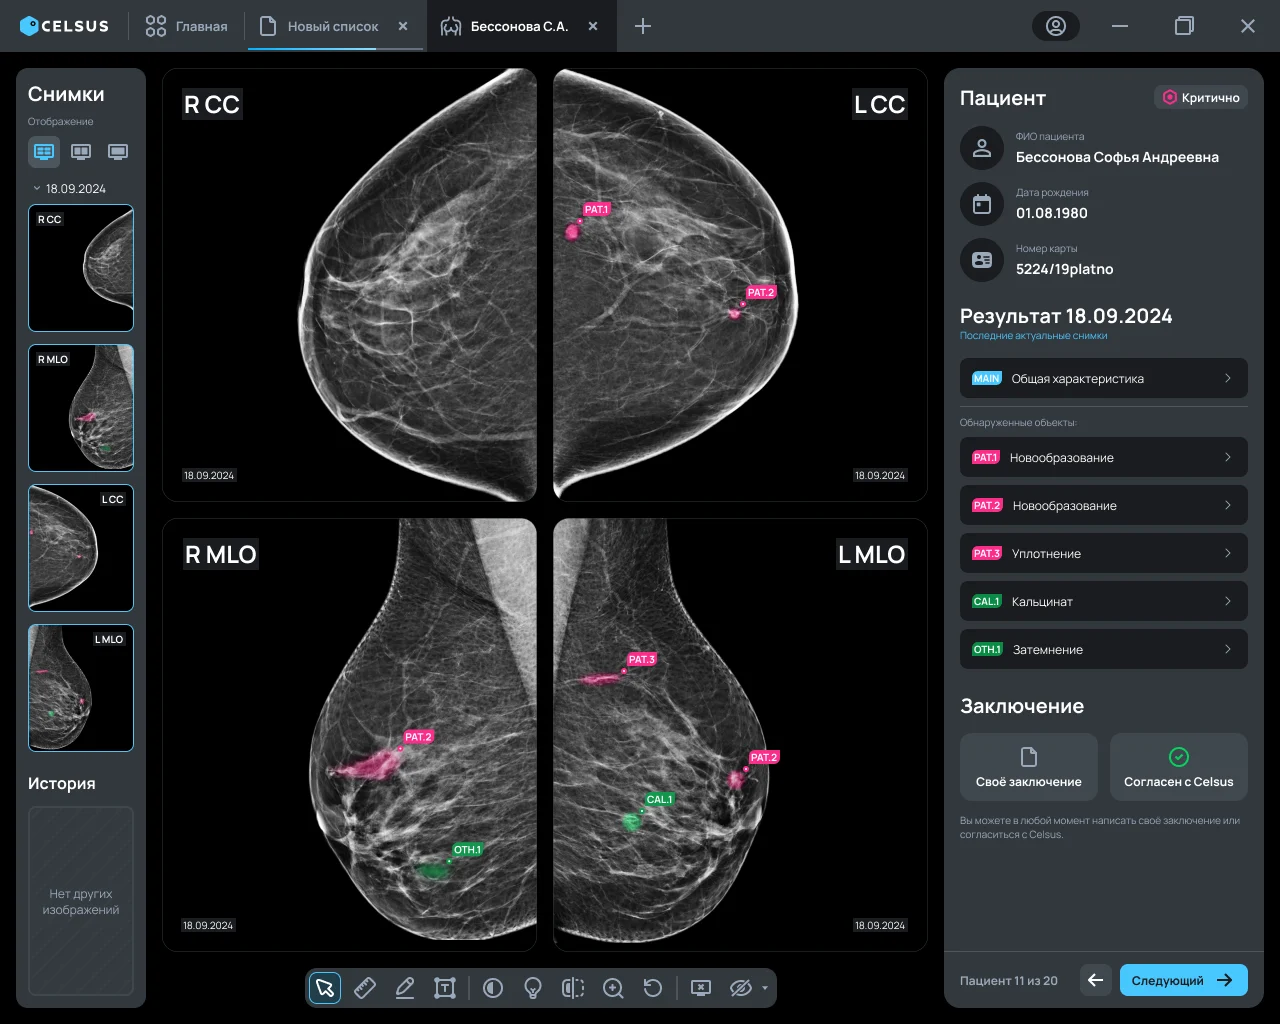Select the text annotation box tool
The image size is (1280, 1024).
(x=445, y=988)
